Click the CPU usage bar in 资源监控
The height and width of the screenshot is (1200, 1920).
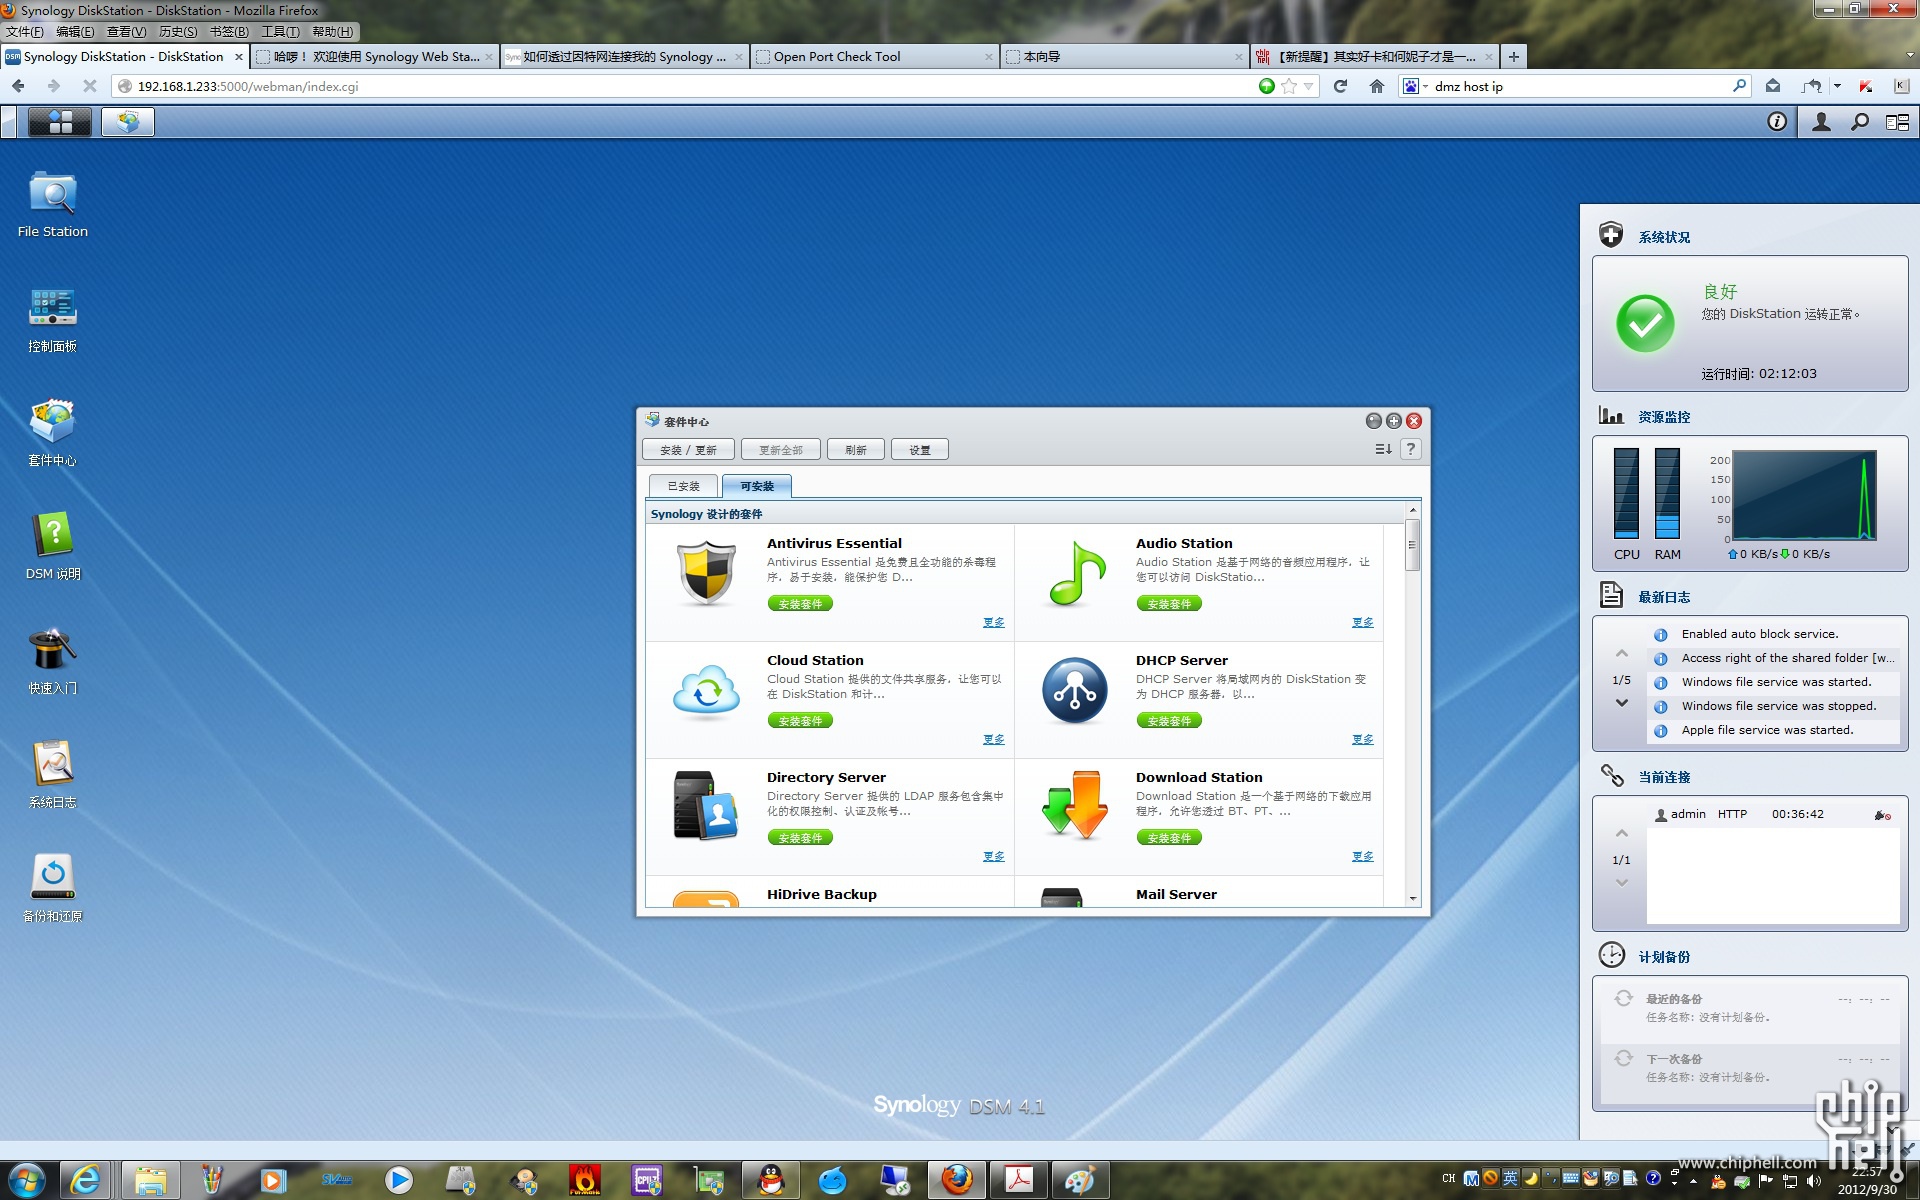point(1626,493)
